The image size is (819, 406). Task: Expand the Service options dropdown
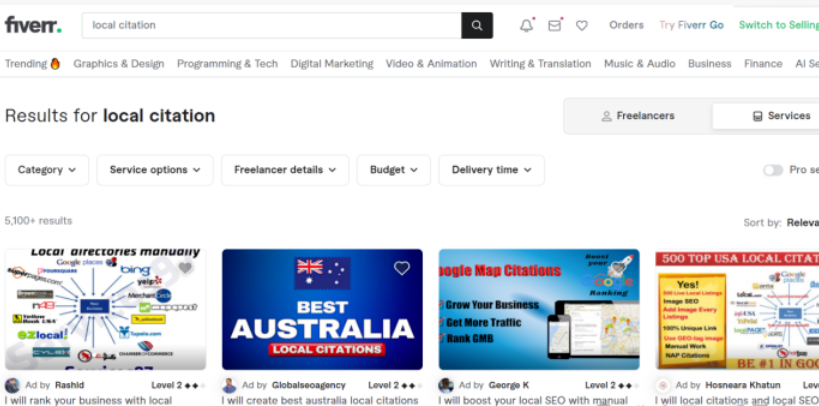[x=155, y=170]
